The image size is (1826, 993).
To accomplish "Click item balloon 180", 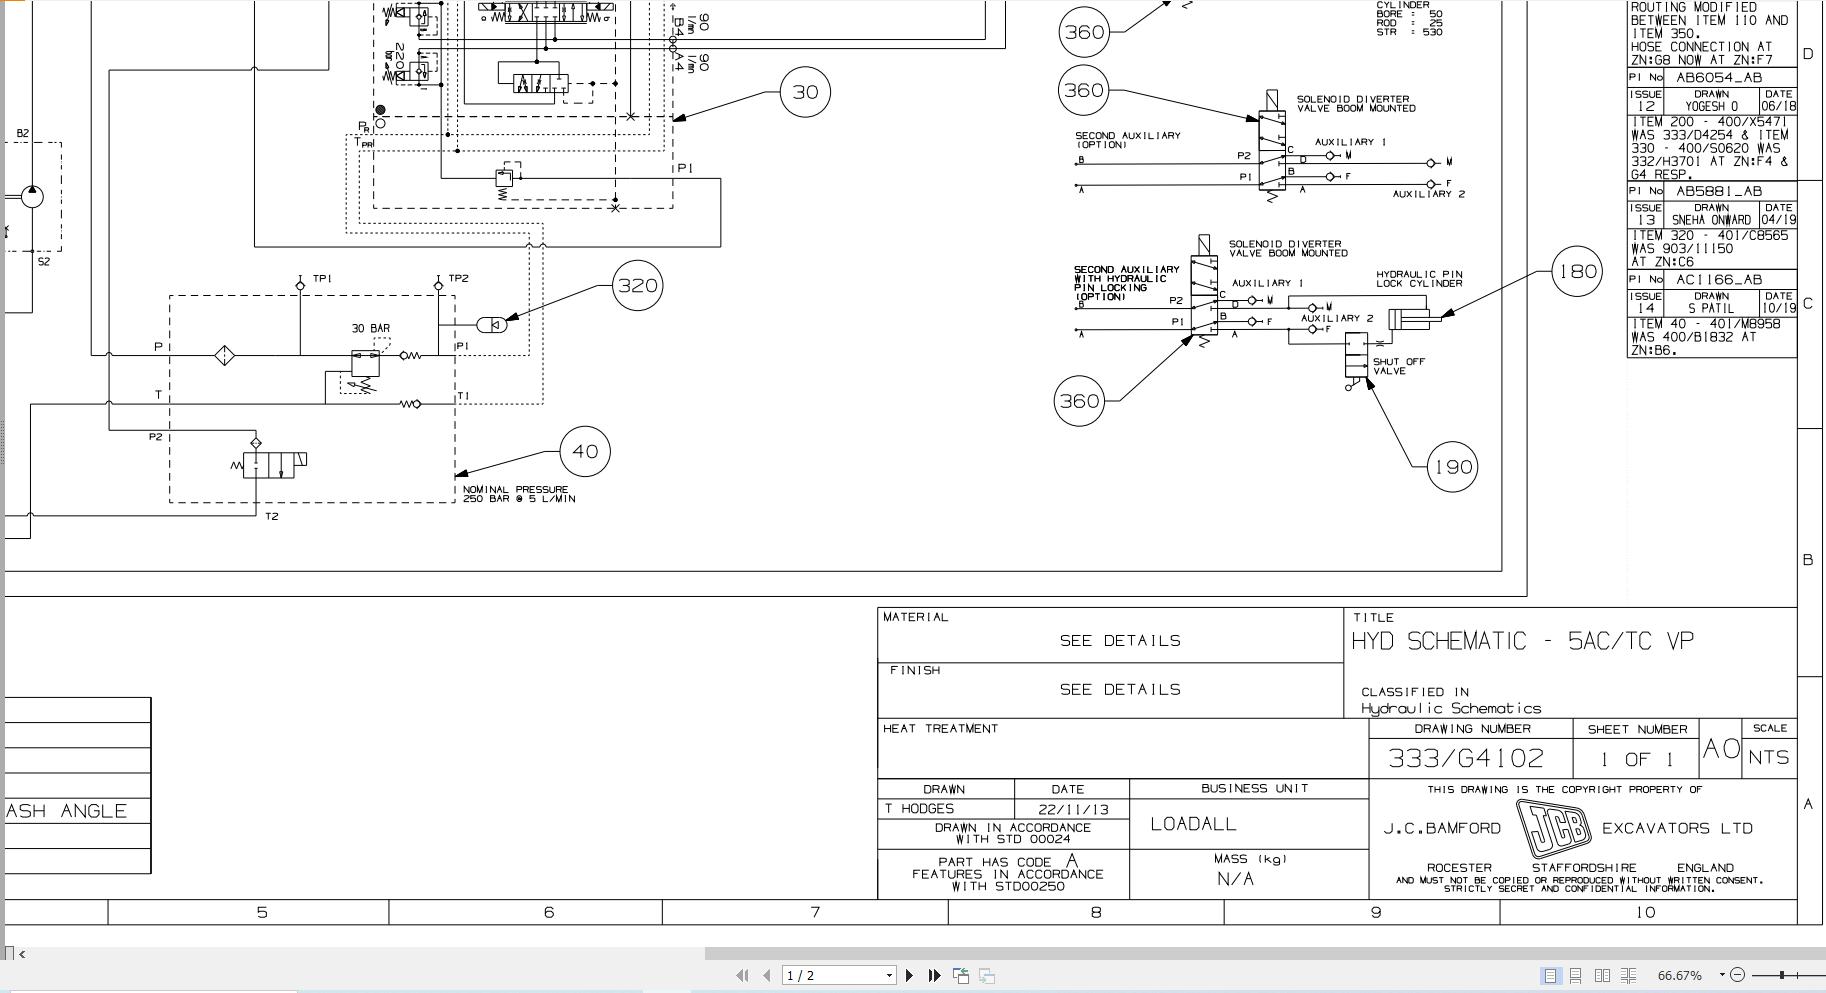I will pos(1577,271).
